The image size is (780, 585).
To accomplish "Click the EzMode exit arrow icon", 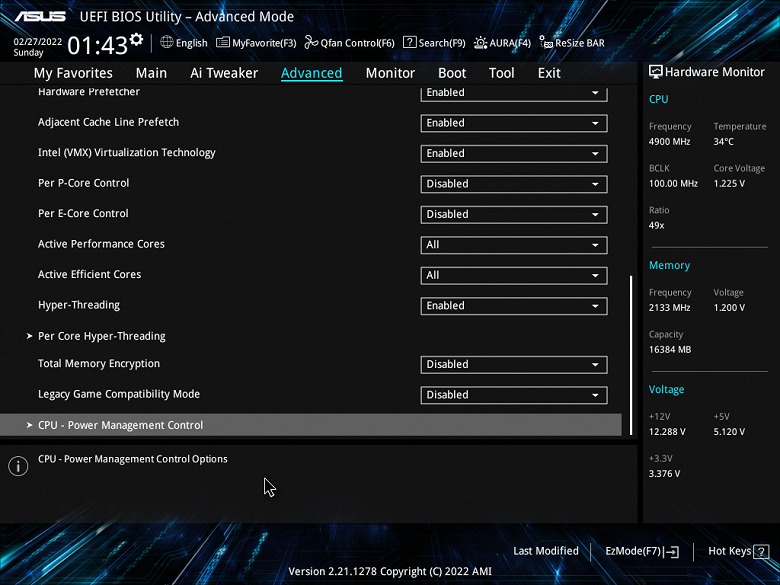I will [x=671, y=551].
